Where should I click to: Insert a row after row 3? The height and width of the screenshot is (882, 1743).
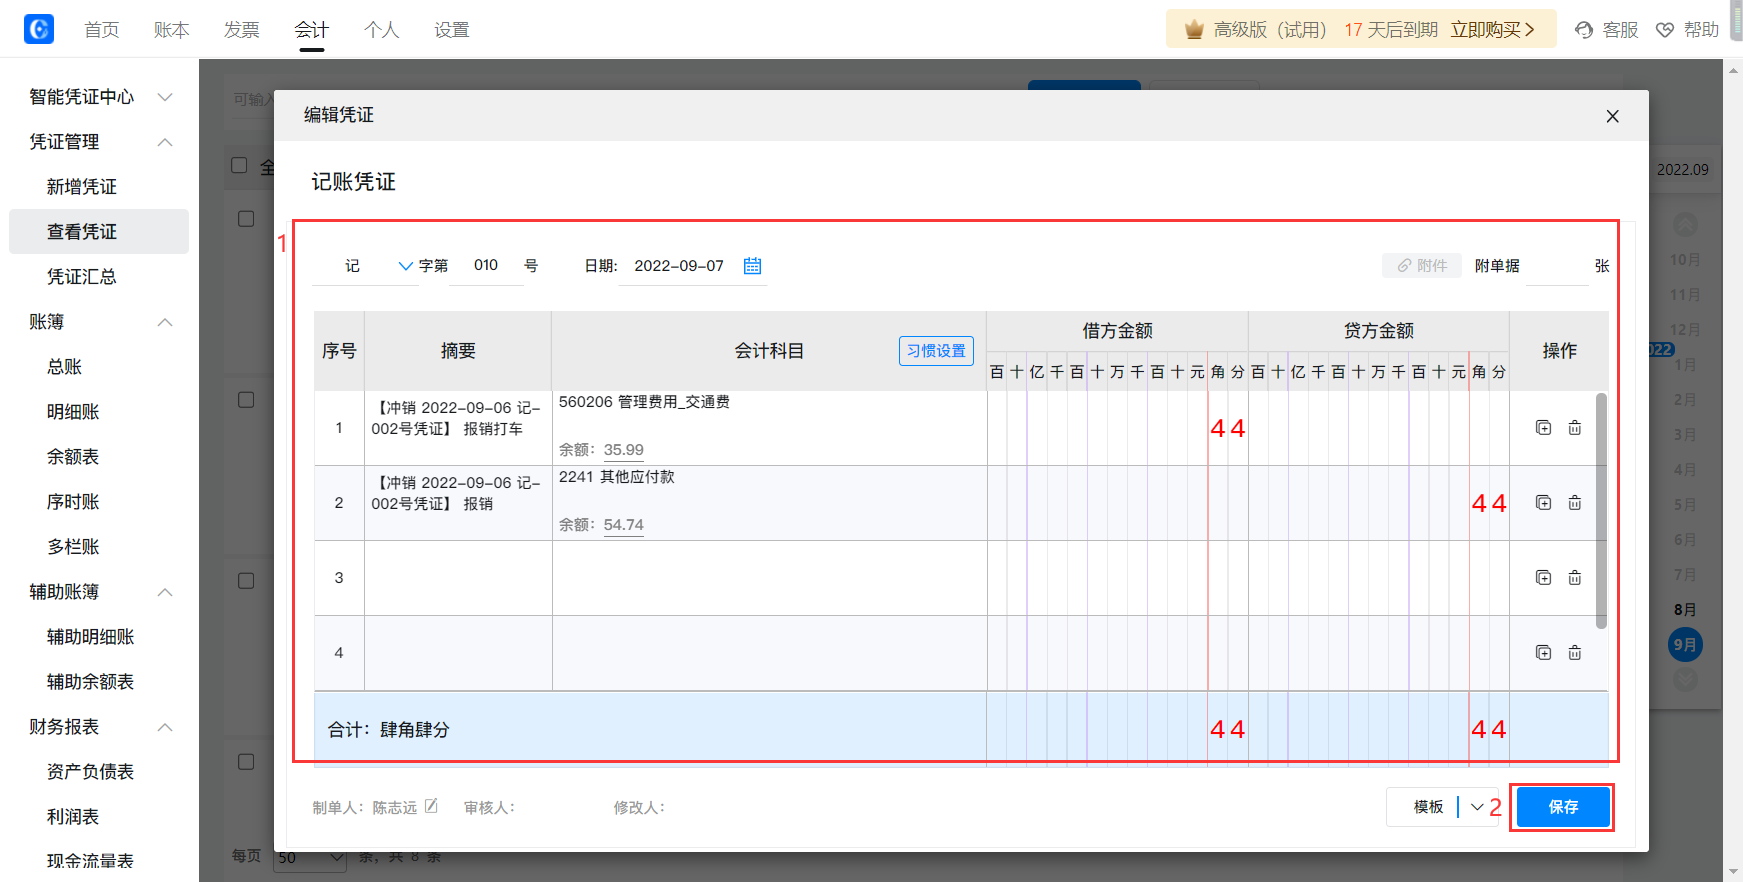(x=1543, y=578)
